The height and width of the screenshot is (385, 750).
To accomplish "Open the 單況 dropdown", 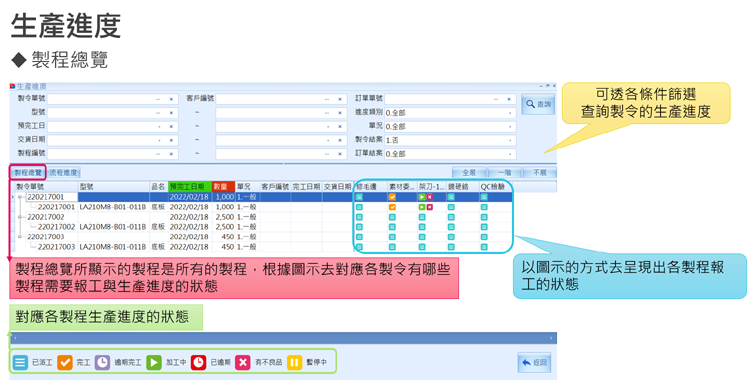I will coord(510,127).
